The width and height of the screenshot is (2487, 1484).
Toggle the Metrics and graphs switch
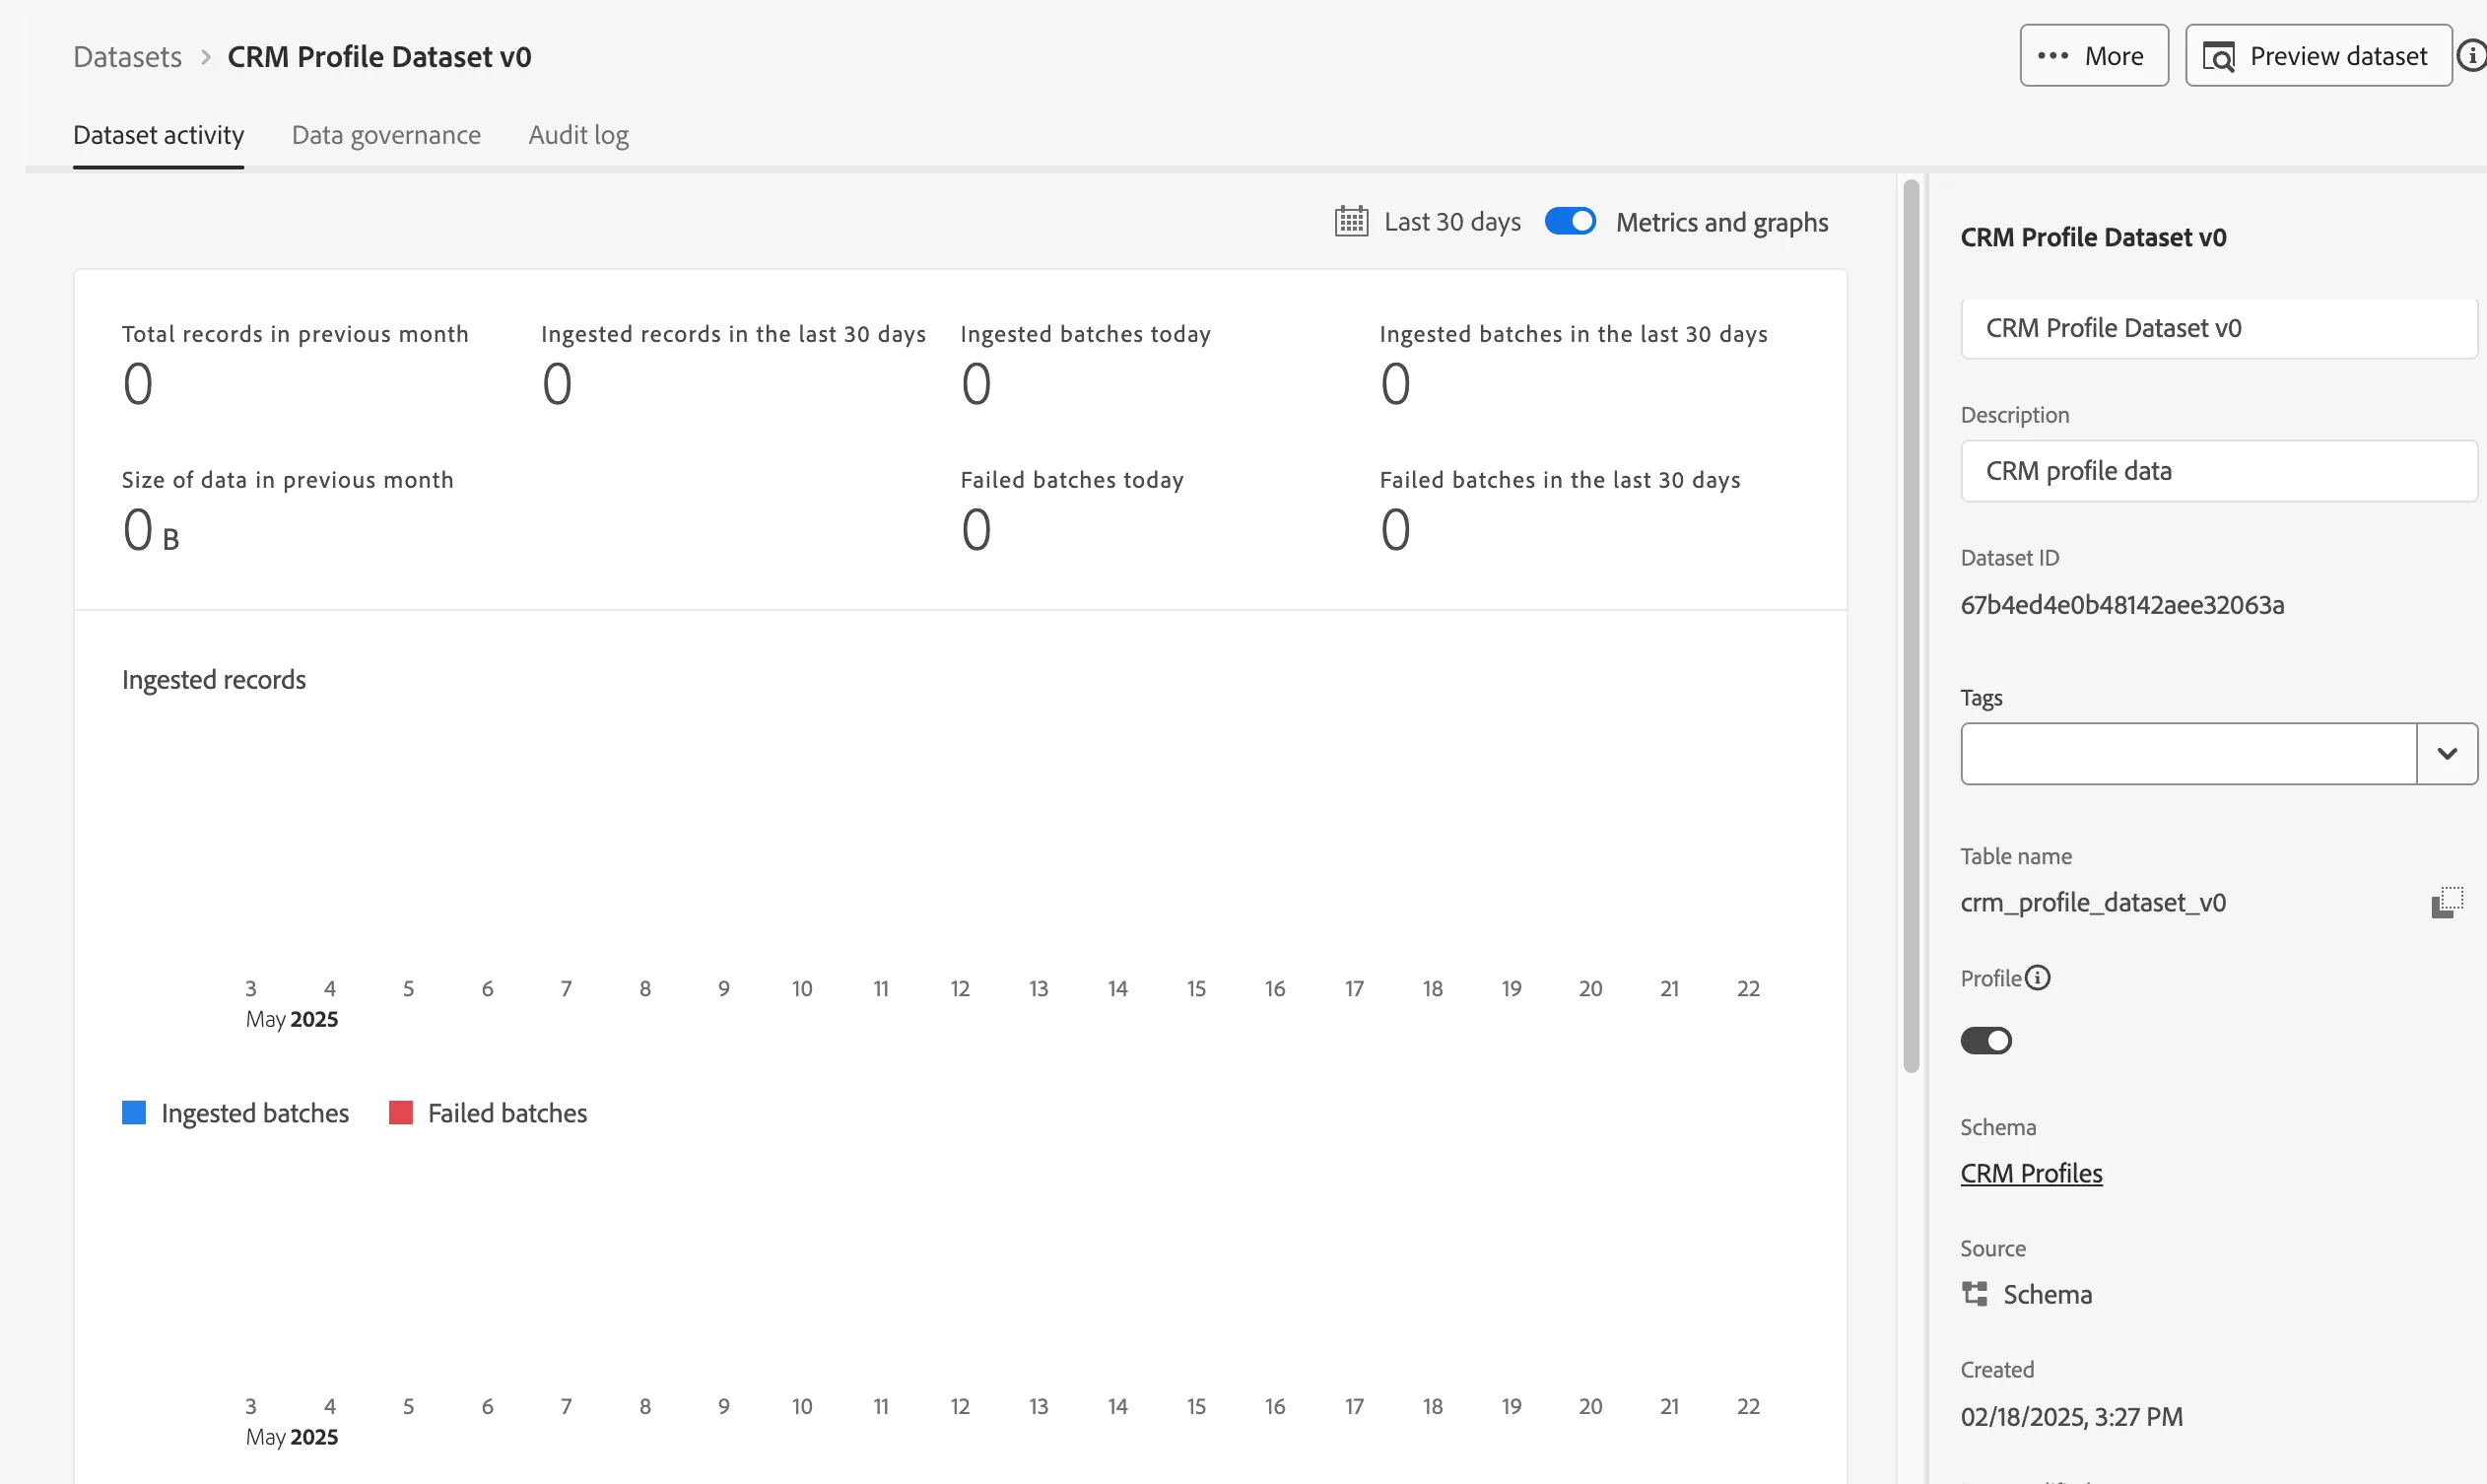click(x=1570, y=221)
